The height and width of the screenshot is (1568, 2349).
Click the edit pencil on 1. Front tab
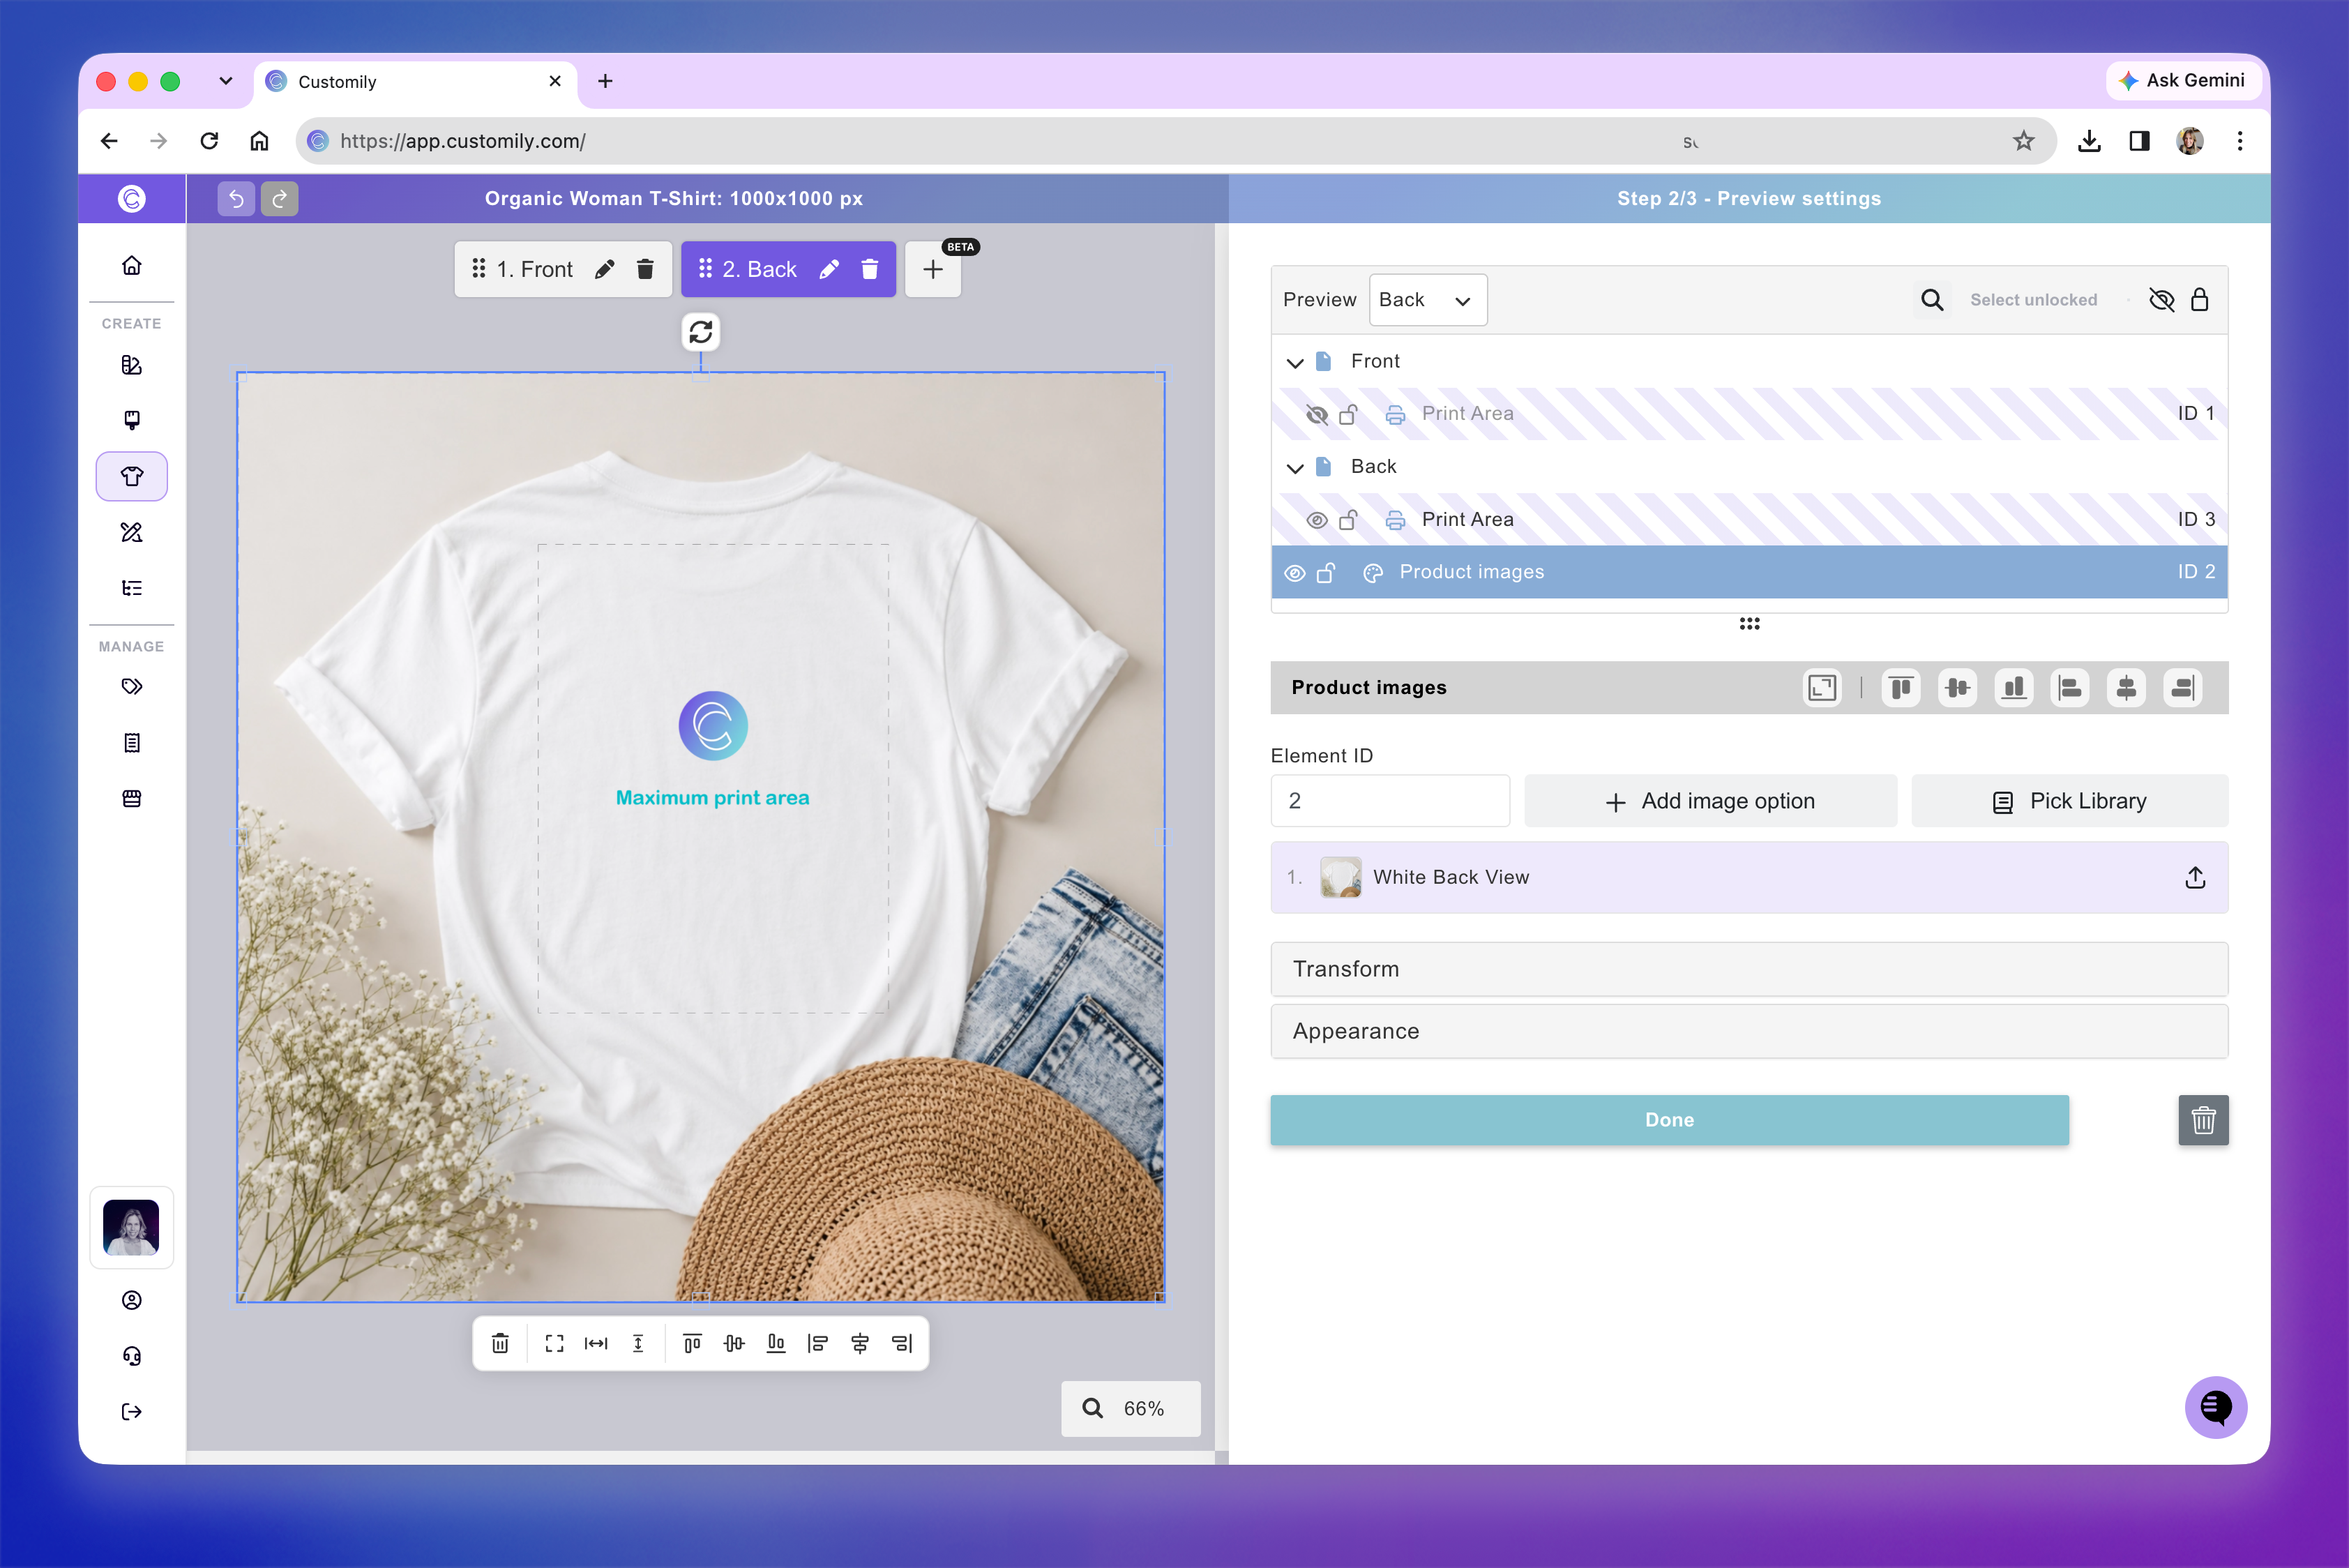tap(604, 269)
